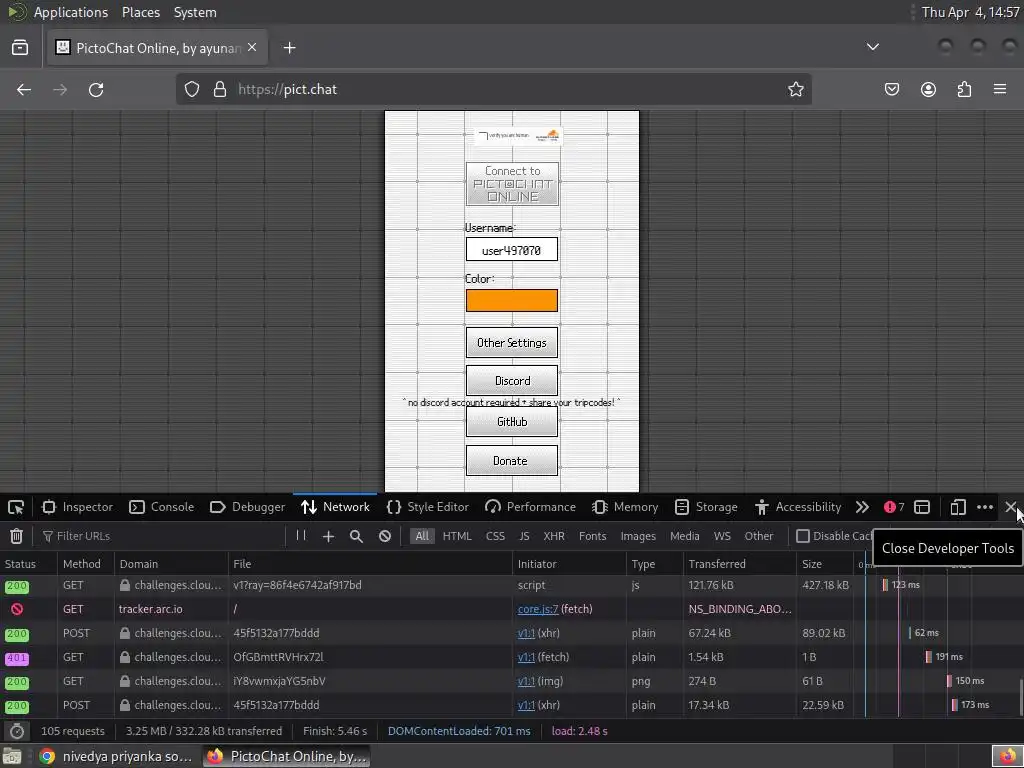Select iframe target frame icon
1024x768 pixels.
pos(922,507)
